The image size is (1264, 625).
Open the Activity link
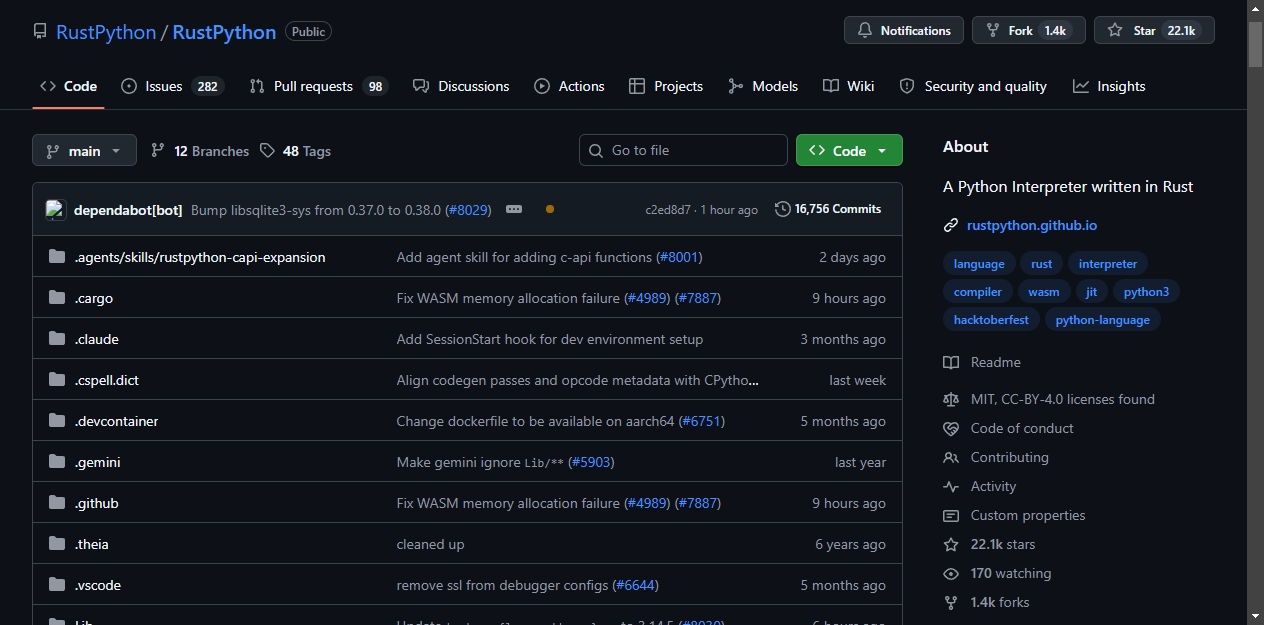tap(980, 486)
